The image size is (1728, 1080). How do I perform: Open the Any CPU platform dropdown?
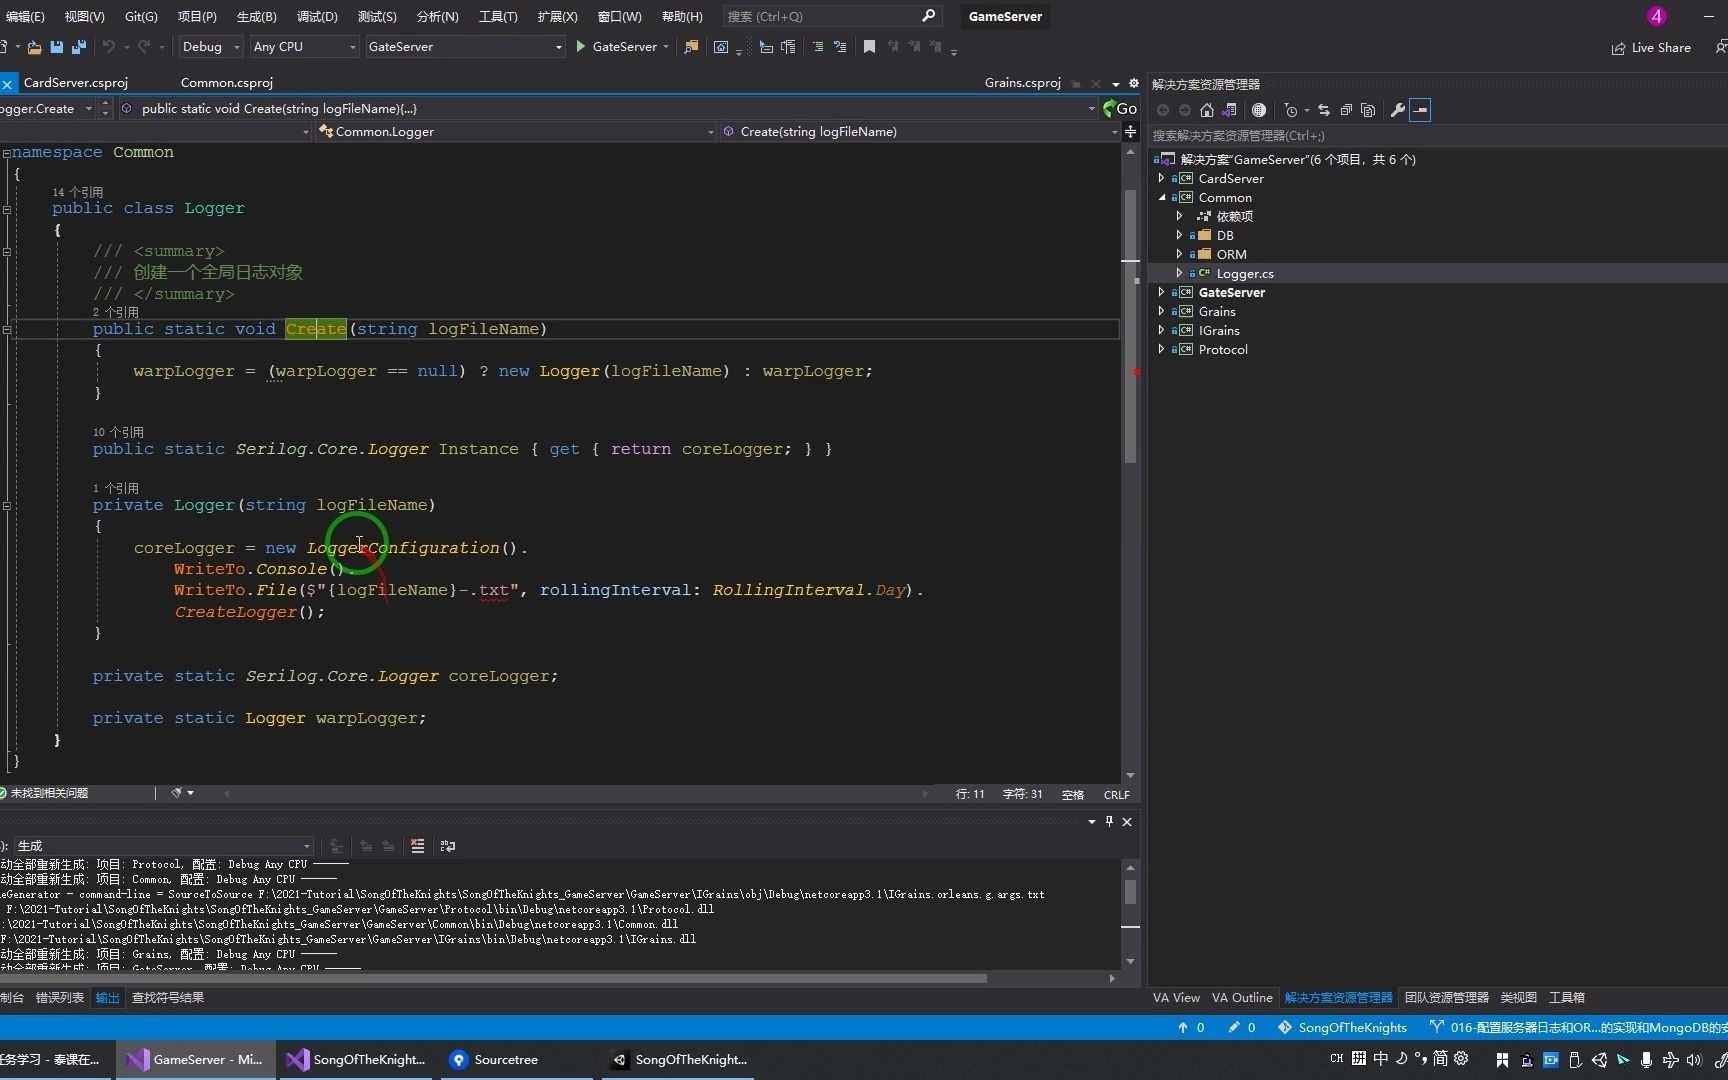point(304,47)
